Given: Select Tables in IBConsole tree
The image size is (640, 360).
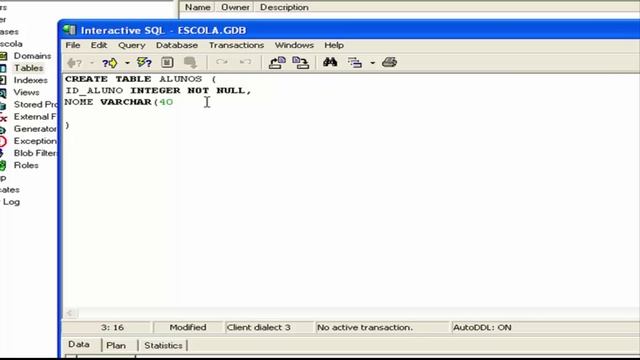Looking at the screenshot, I should [28, 68].
